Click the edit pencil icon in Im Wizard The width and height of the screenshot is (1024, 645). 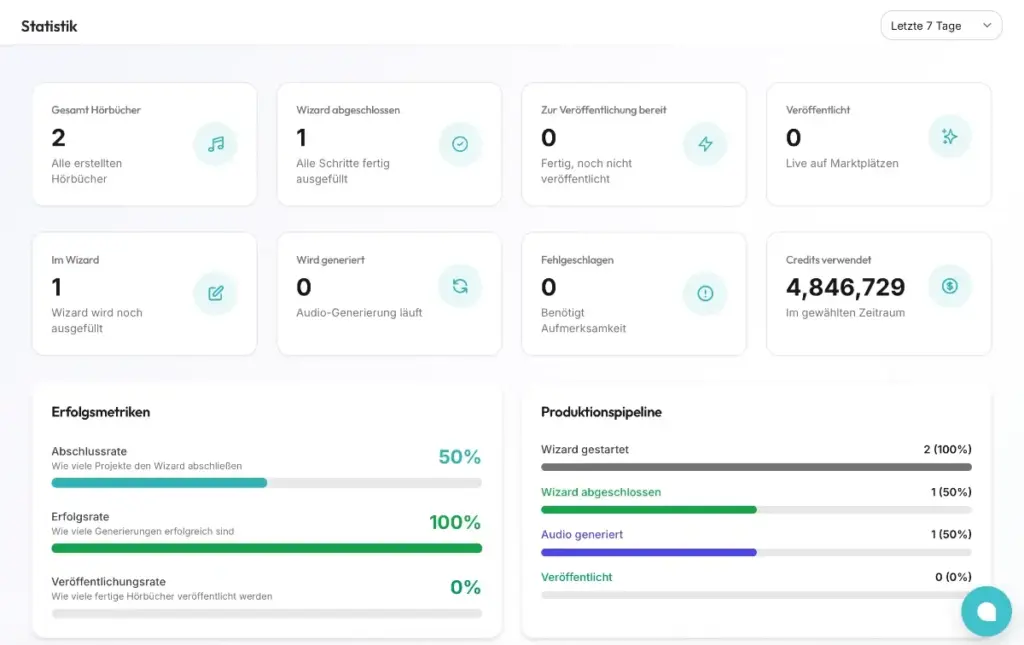(x=215, y=293)
